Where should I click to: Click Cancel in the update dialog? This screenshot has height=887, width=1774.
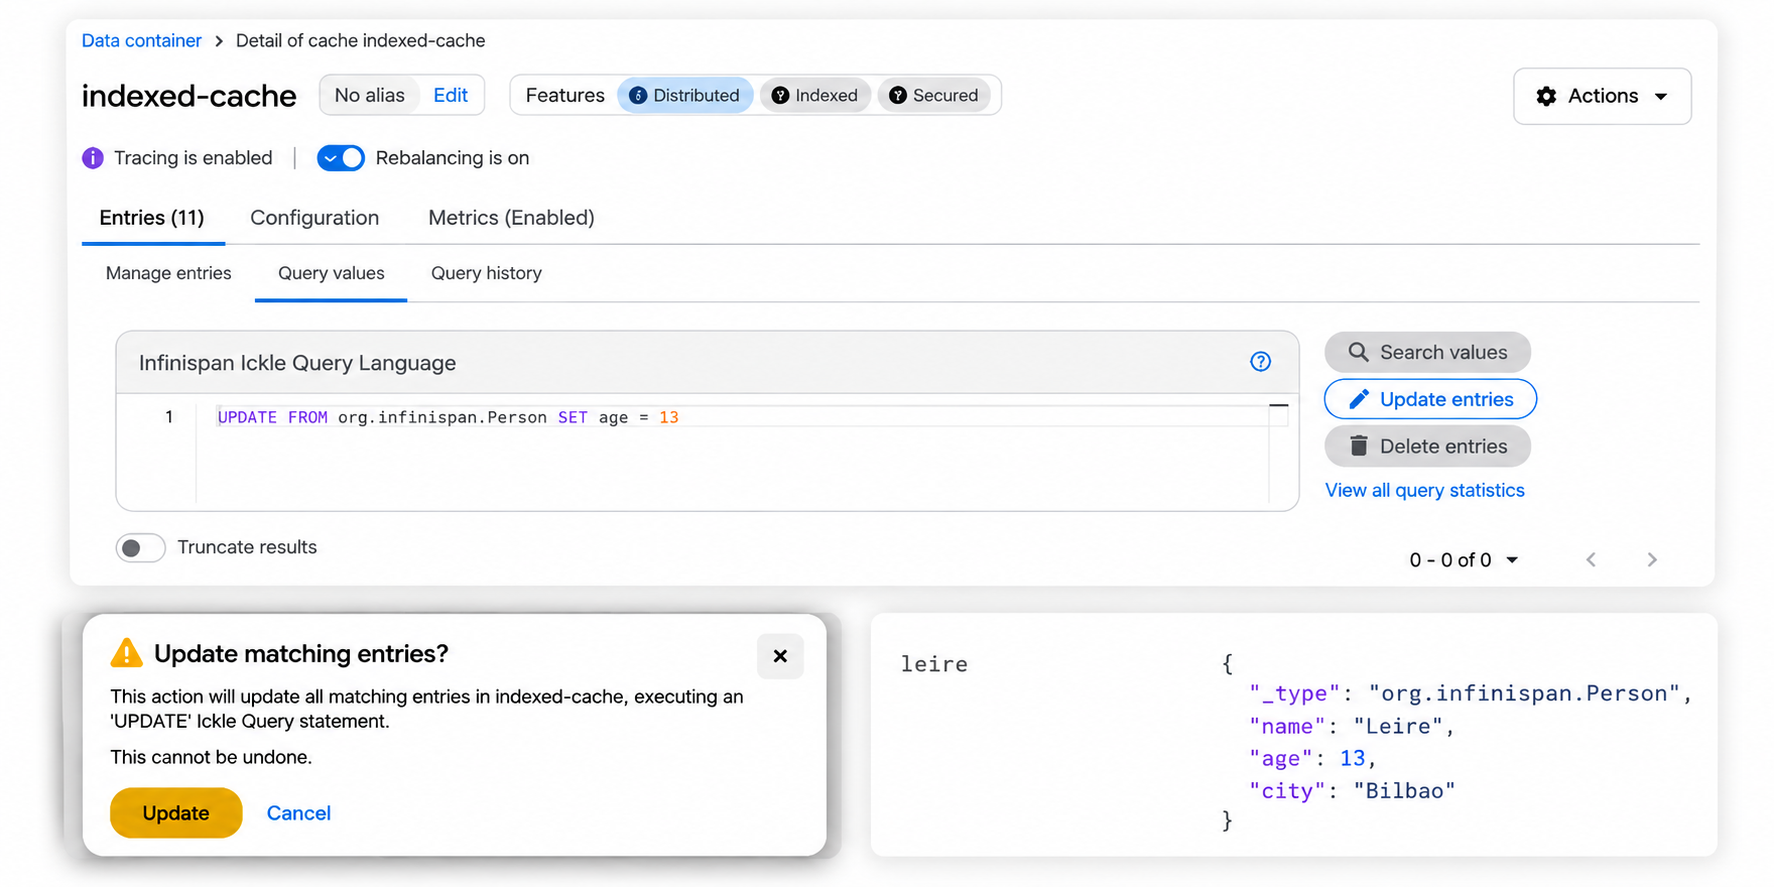(298, 813)
